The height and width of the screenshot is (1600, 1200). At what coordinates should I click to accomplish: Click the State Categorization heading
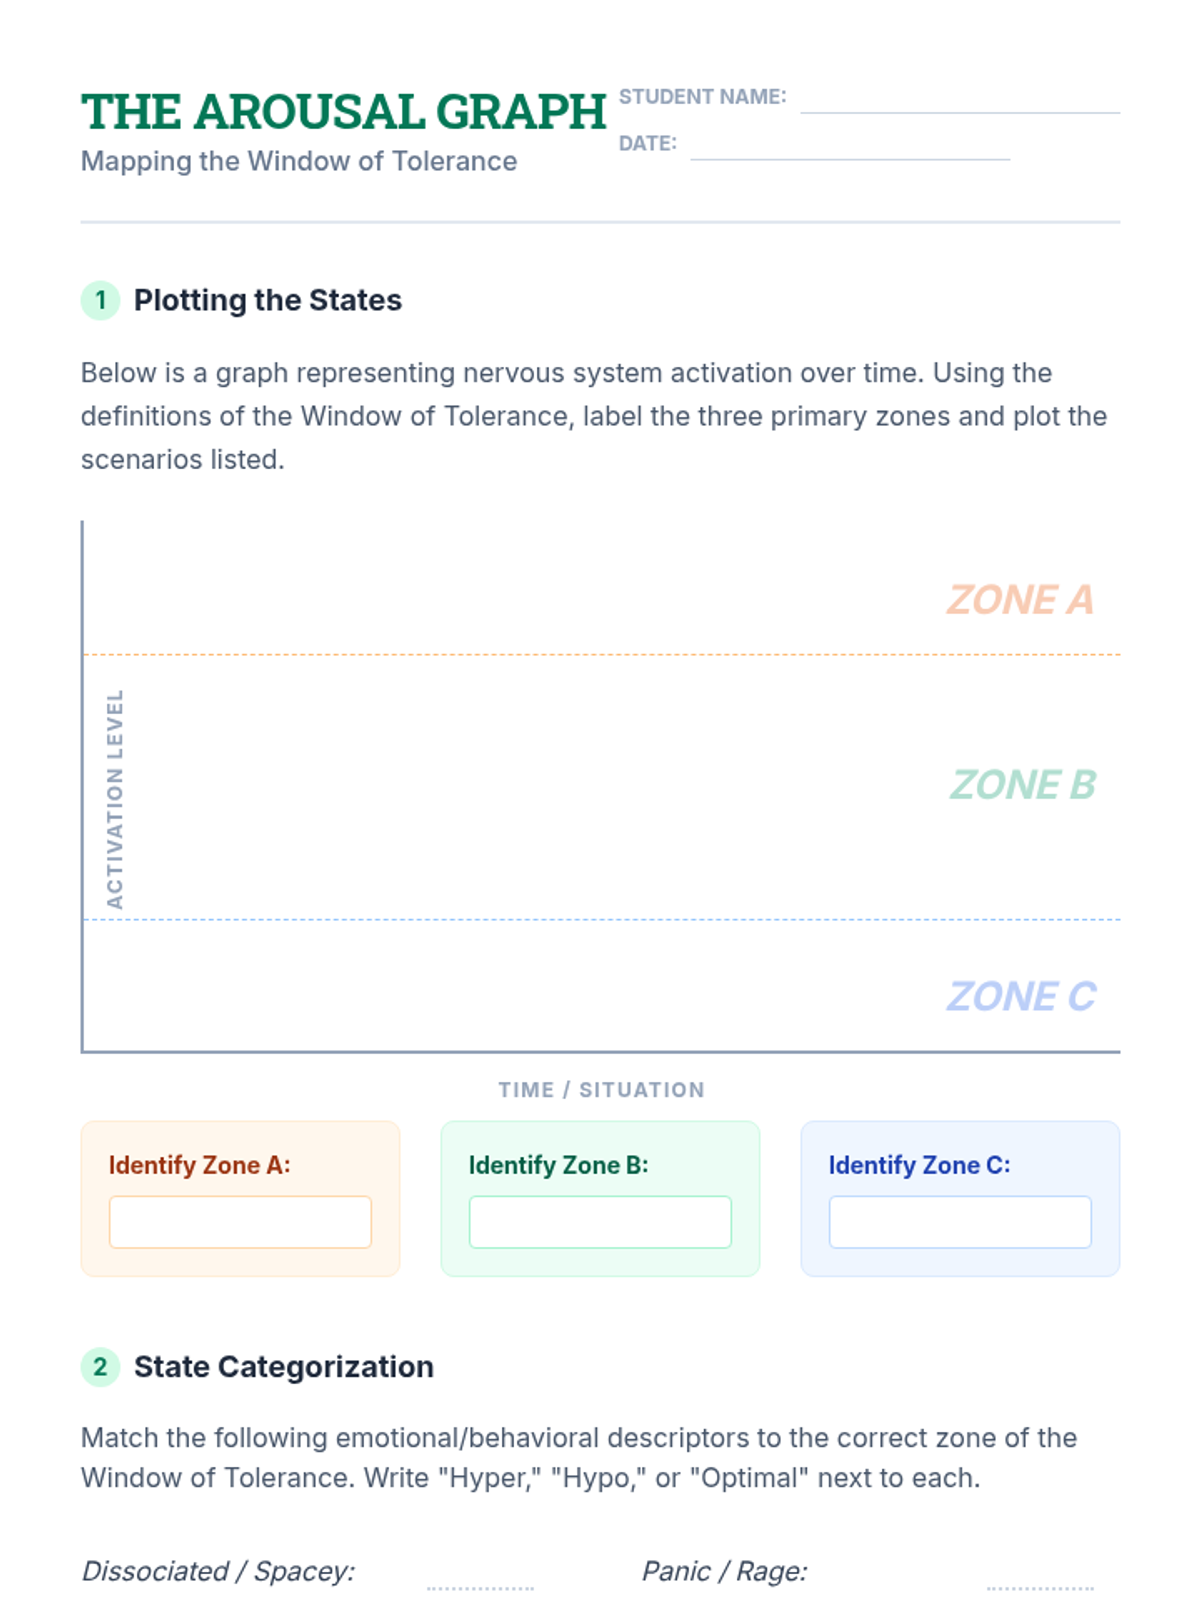tap(283, 1366)
